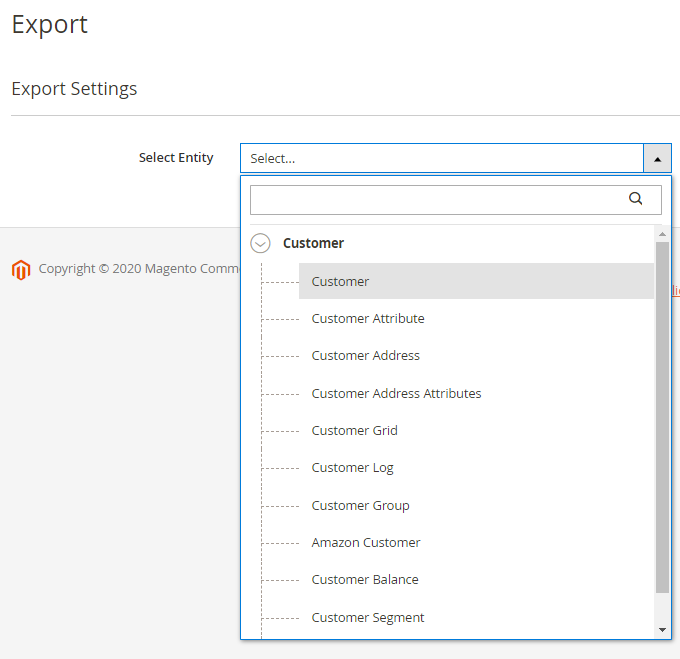Click the Customer group header label
The image size is (680, 659).
click(x=313, y=243)
